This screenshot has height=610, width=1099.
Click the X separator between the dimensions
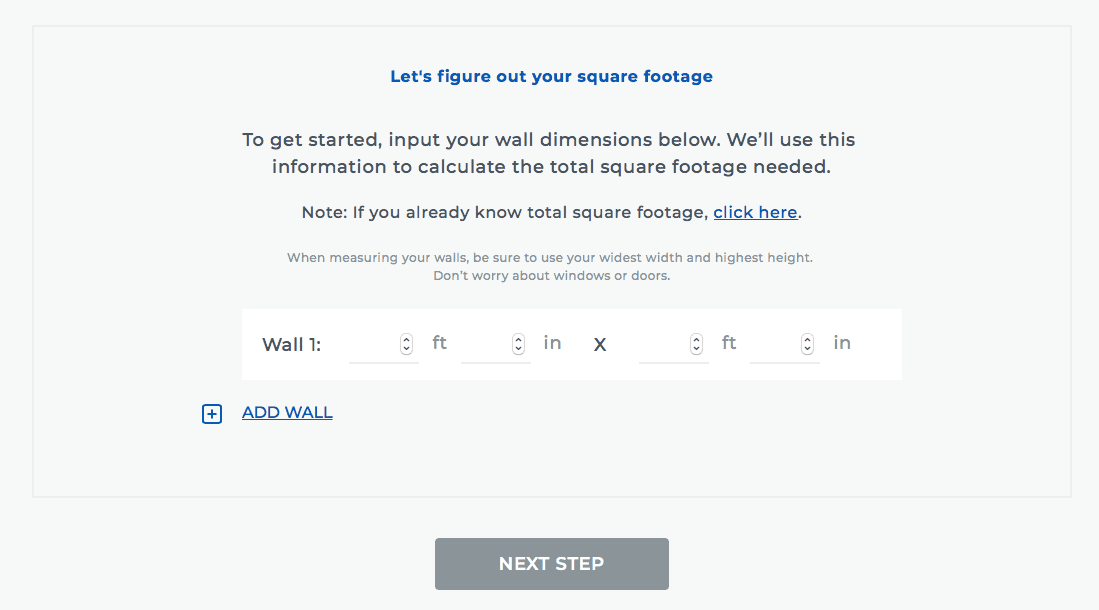(600, 345)
